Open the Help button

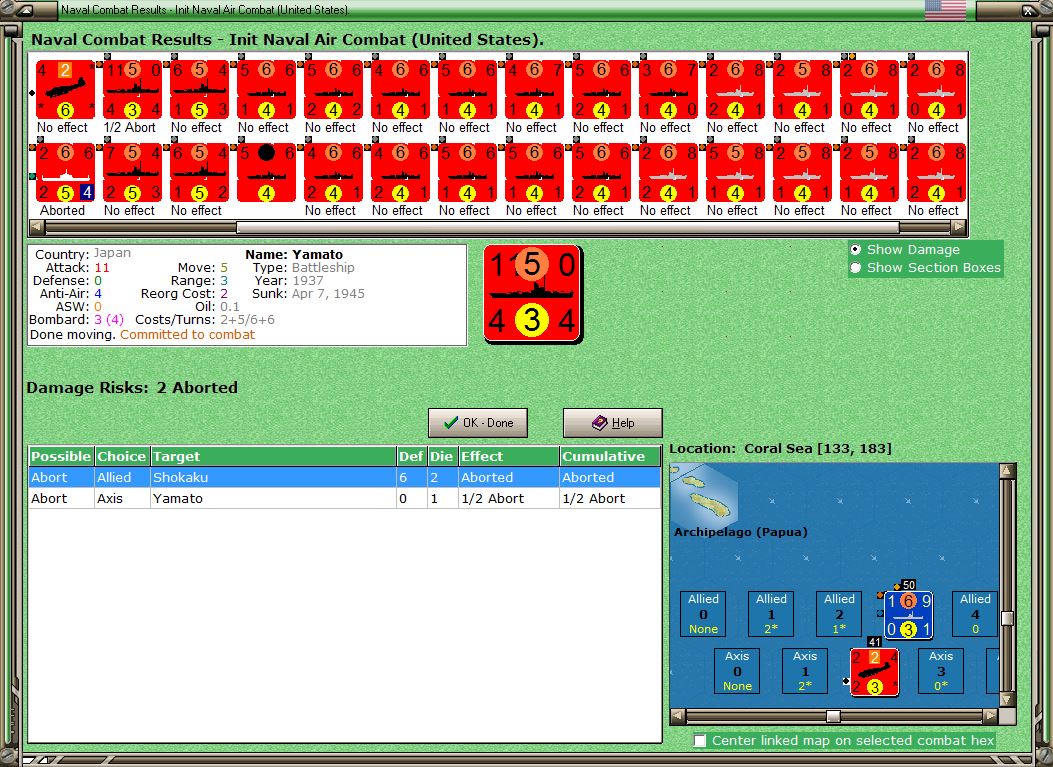pyautogui.click(x=612, y=423)
